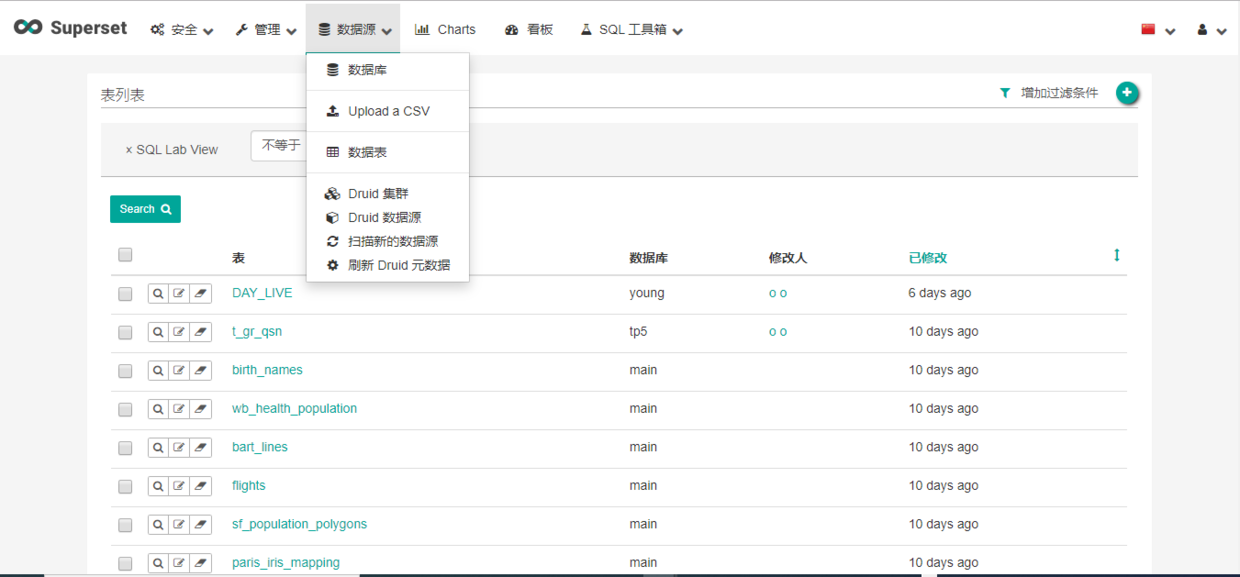Viewport: 1240px width, 577px height.
Task: Edit the t_gr_qsn record
Action: [179, 332]
